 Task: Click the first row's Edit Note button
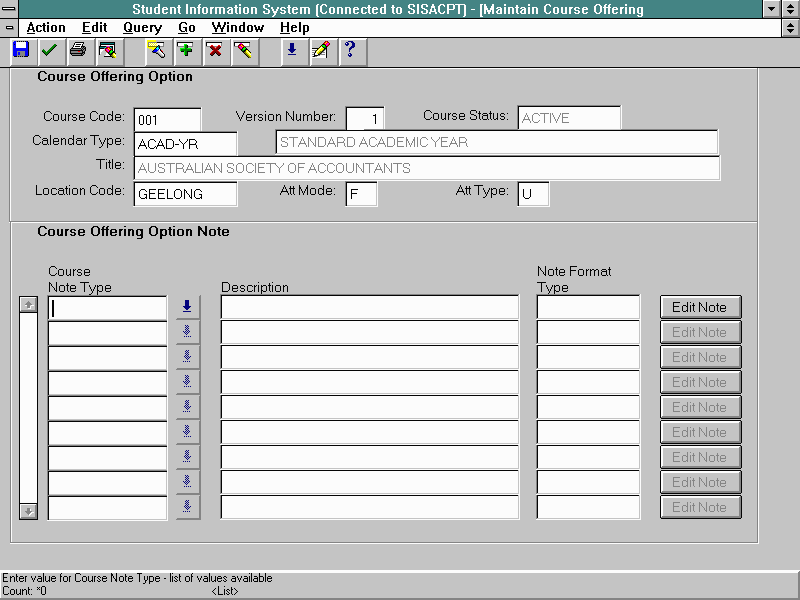pos(700,307)
